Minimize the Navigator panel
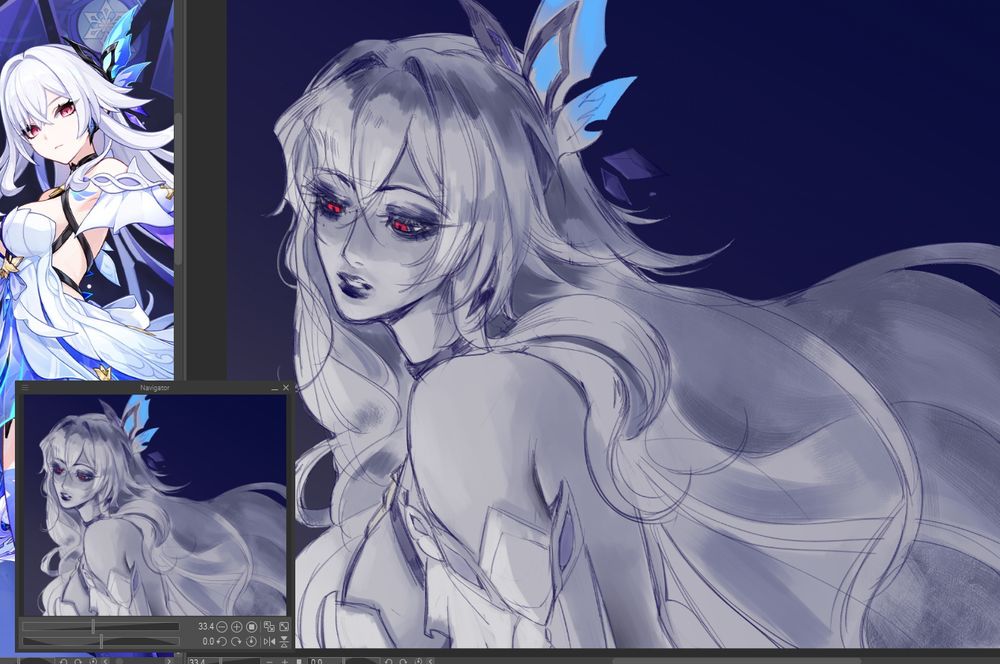Viewport: 1000px width, 664px height. tap(274, 388)
